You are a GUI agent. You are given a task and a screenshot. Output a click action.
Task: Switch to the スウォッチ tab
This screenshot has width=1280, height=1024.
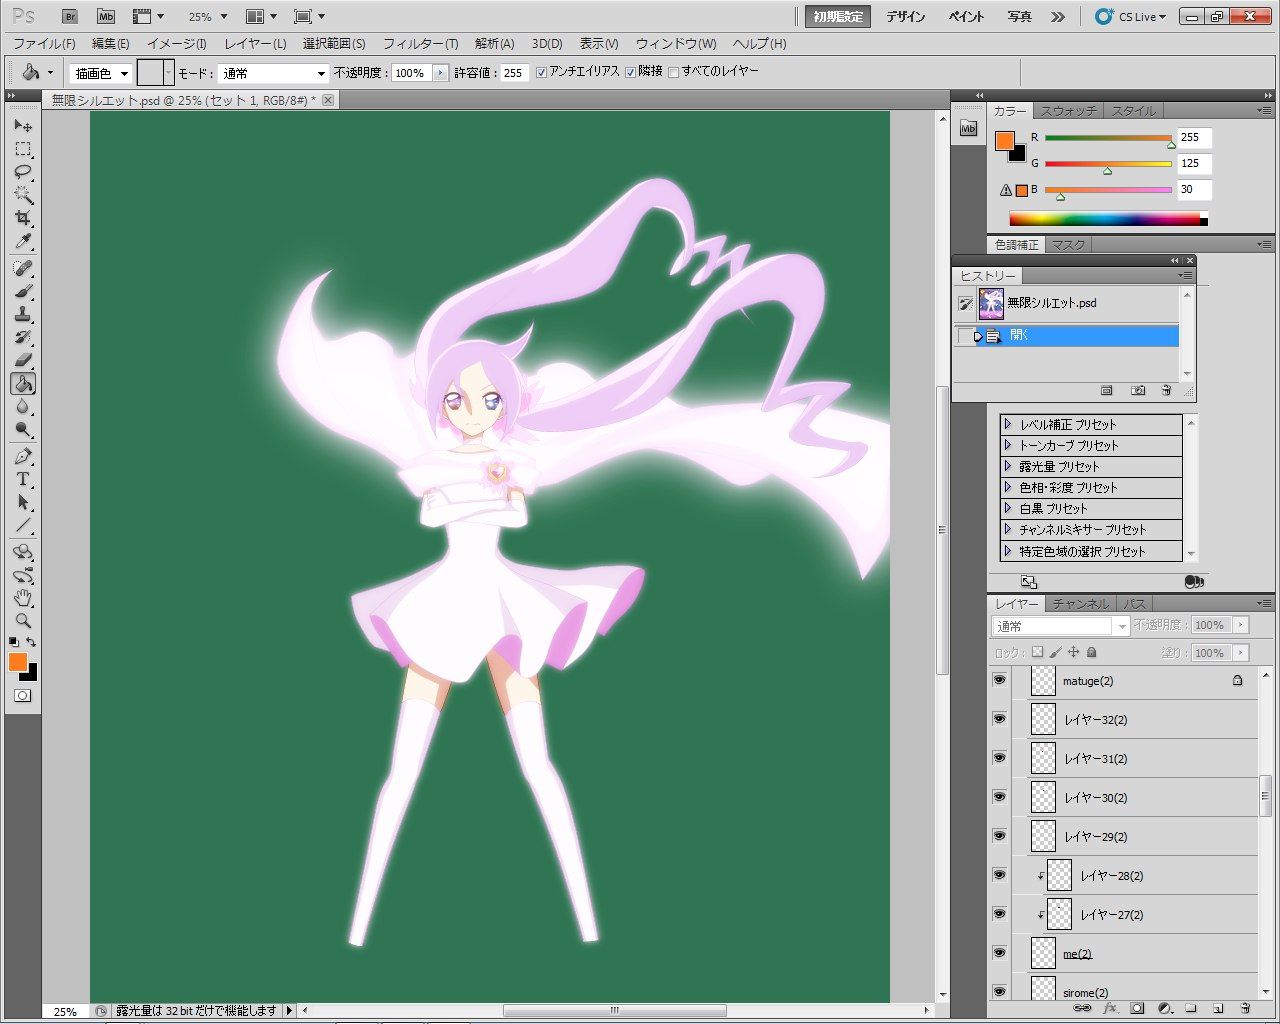click(x=1068, y=111)
